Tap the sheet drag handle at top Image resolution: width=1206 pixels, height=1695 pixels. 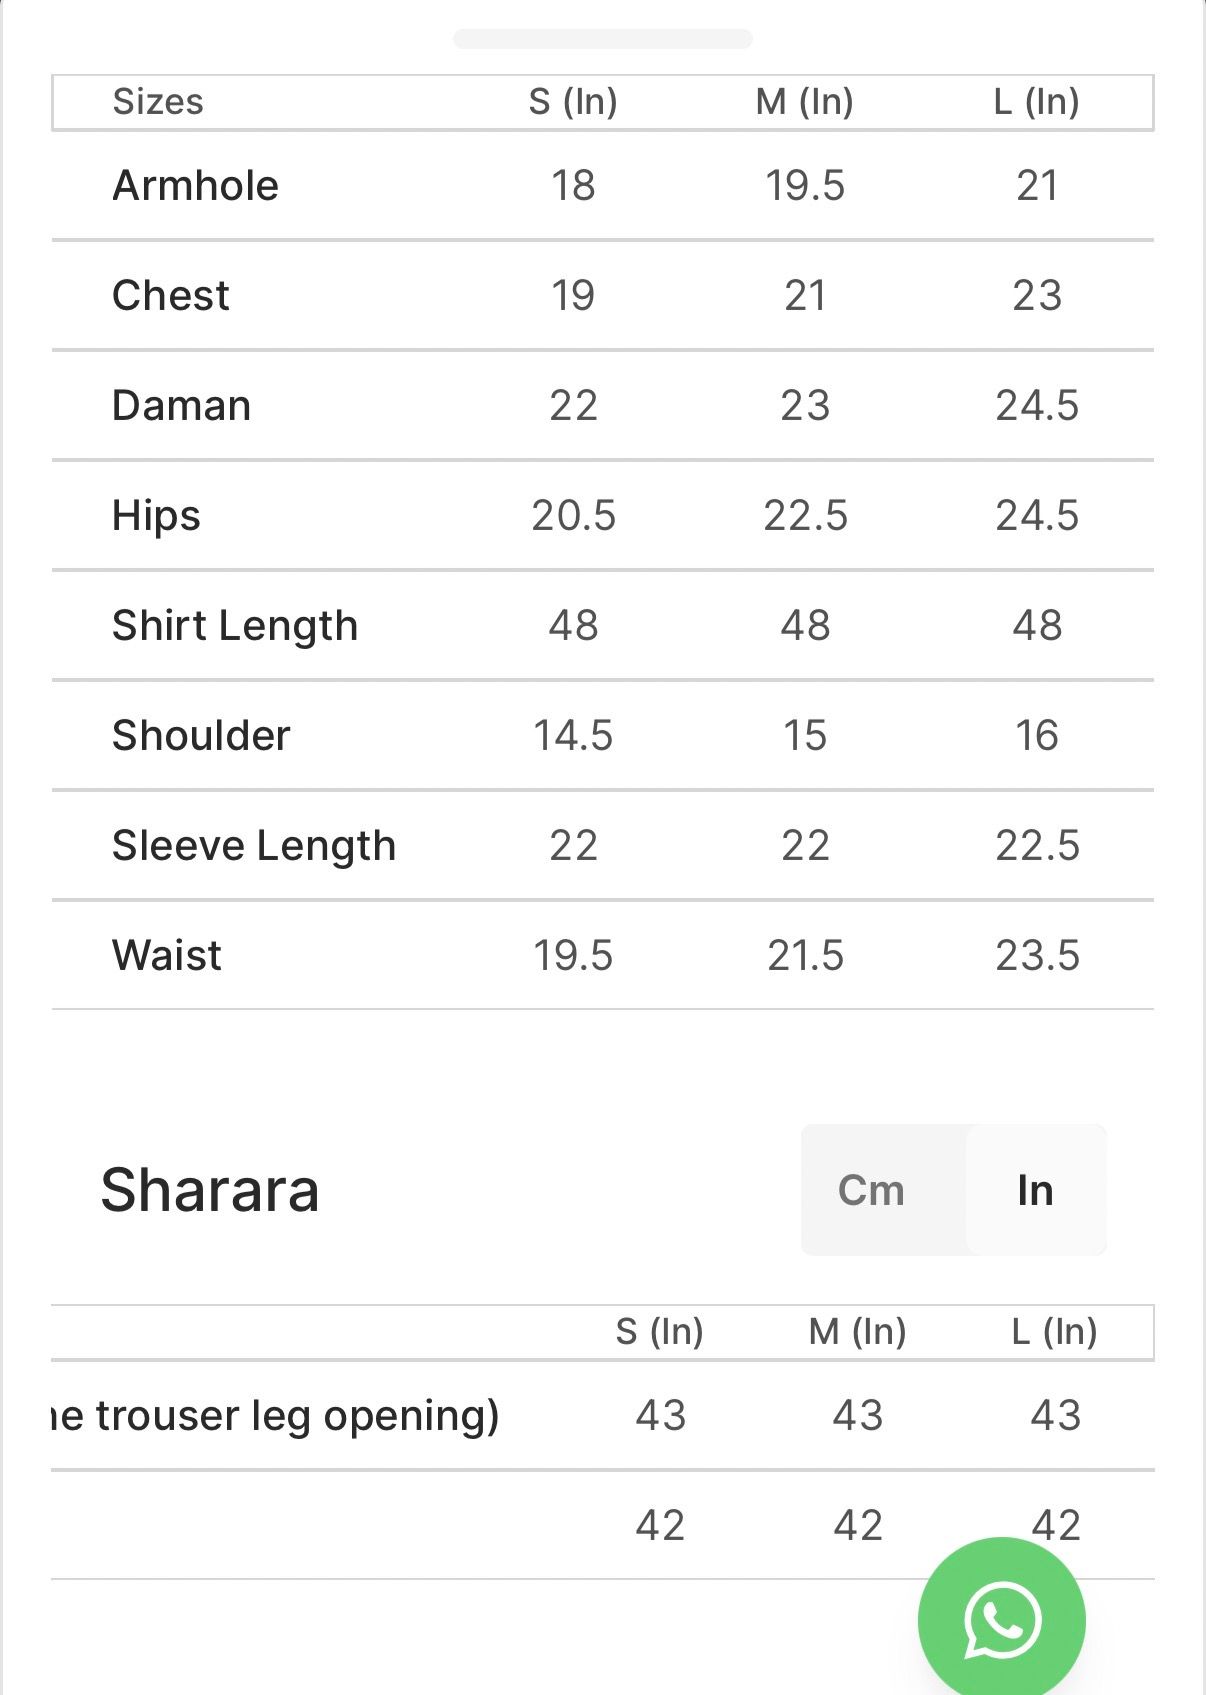coord(602,39)
